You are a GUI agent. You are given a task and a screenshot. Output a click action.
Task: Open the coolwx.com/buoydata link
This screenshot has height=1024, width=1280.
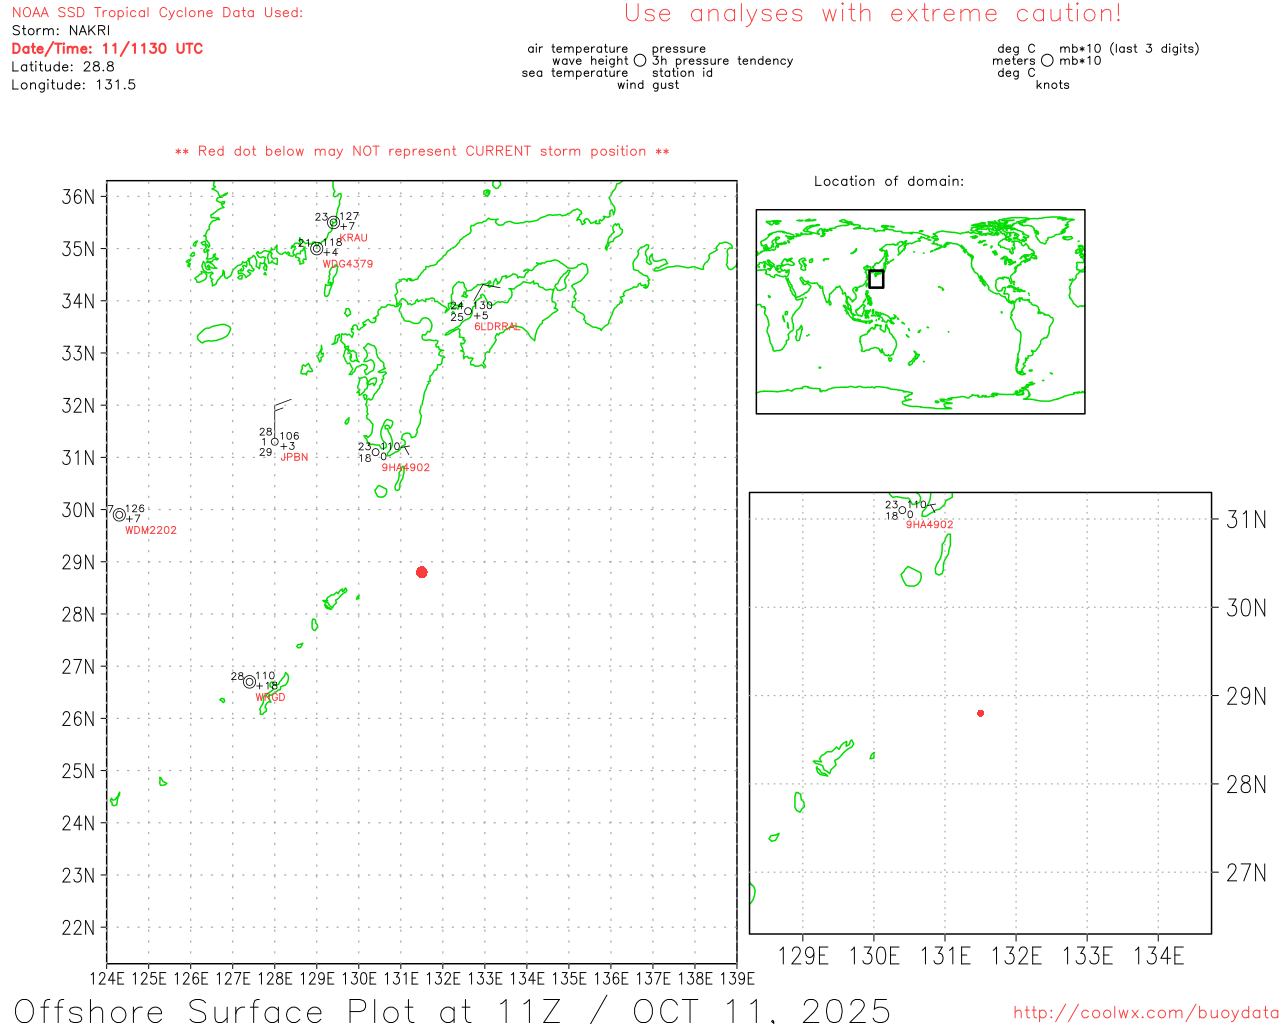click(x=1146, y=1013)
